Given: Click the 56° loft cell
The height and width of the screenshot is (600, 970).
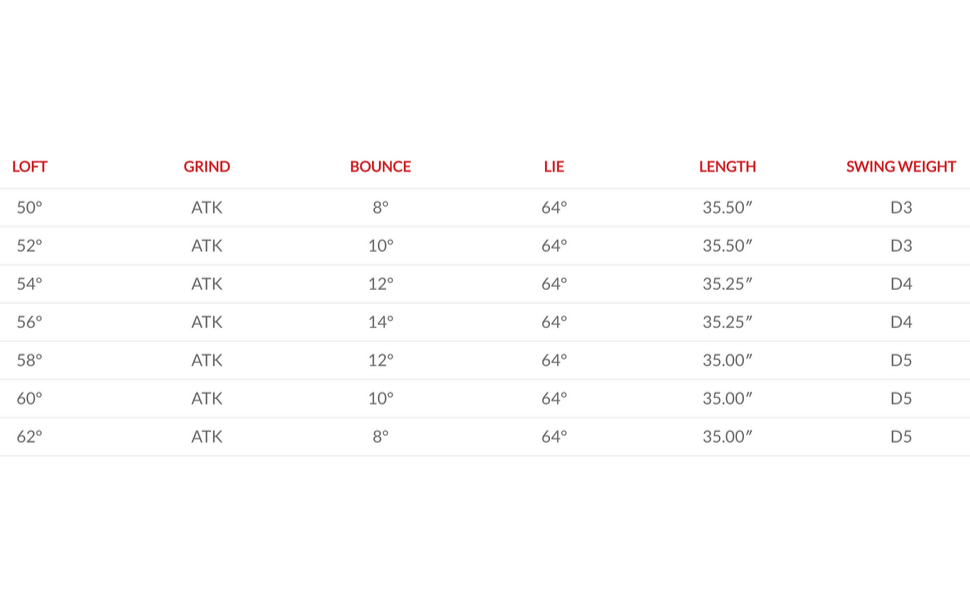Looking at the screenshot, I should tap(30, 322).
